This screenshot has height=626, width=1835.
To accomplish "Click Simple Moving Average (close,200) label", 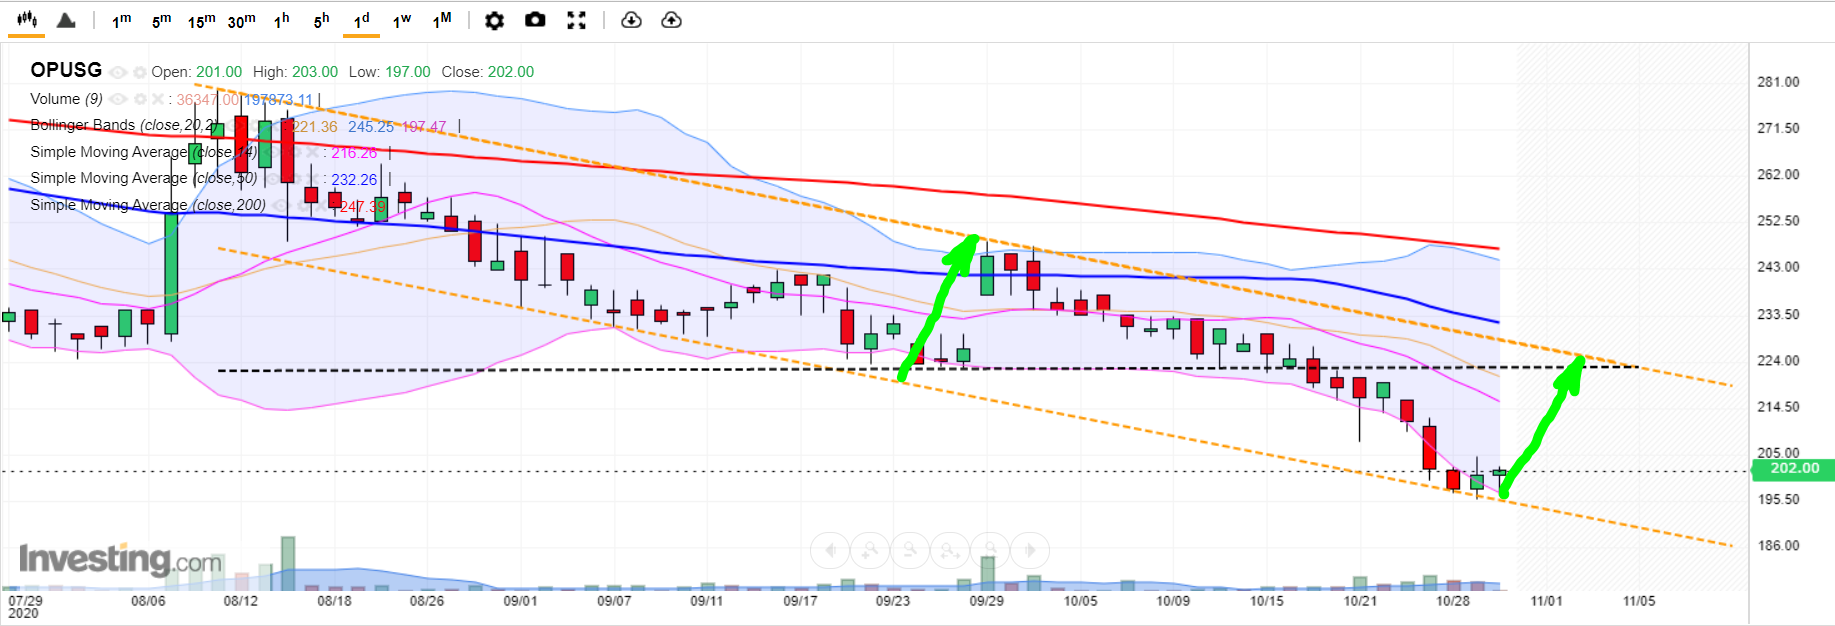I will [x=148, y=205].
